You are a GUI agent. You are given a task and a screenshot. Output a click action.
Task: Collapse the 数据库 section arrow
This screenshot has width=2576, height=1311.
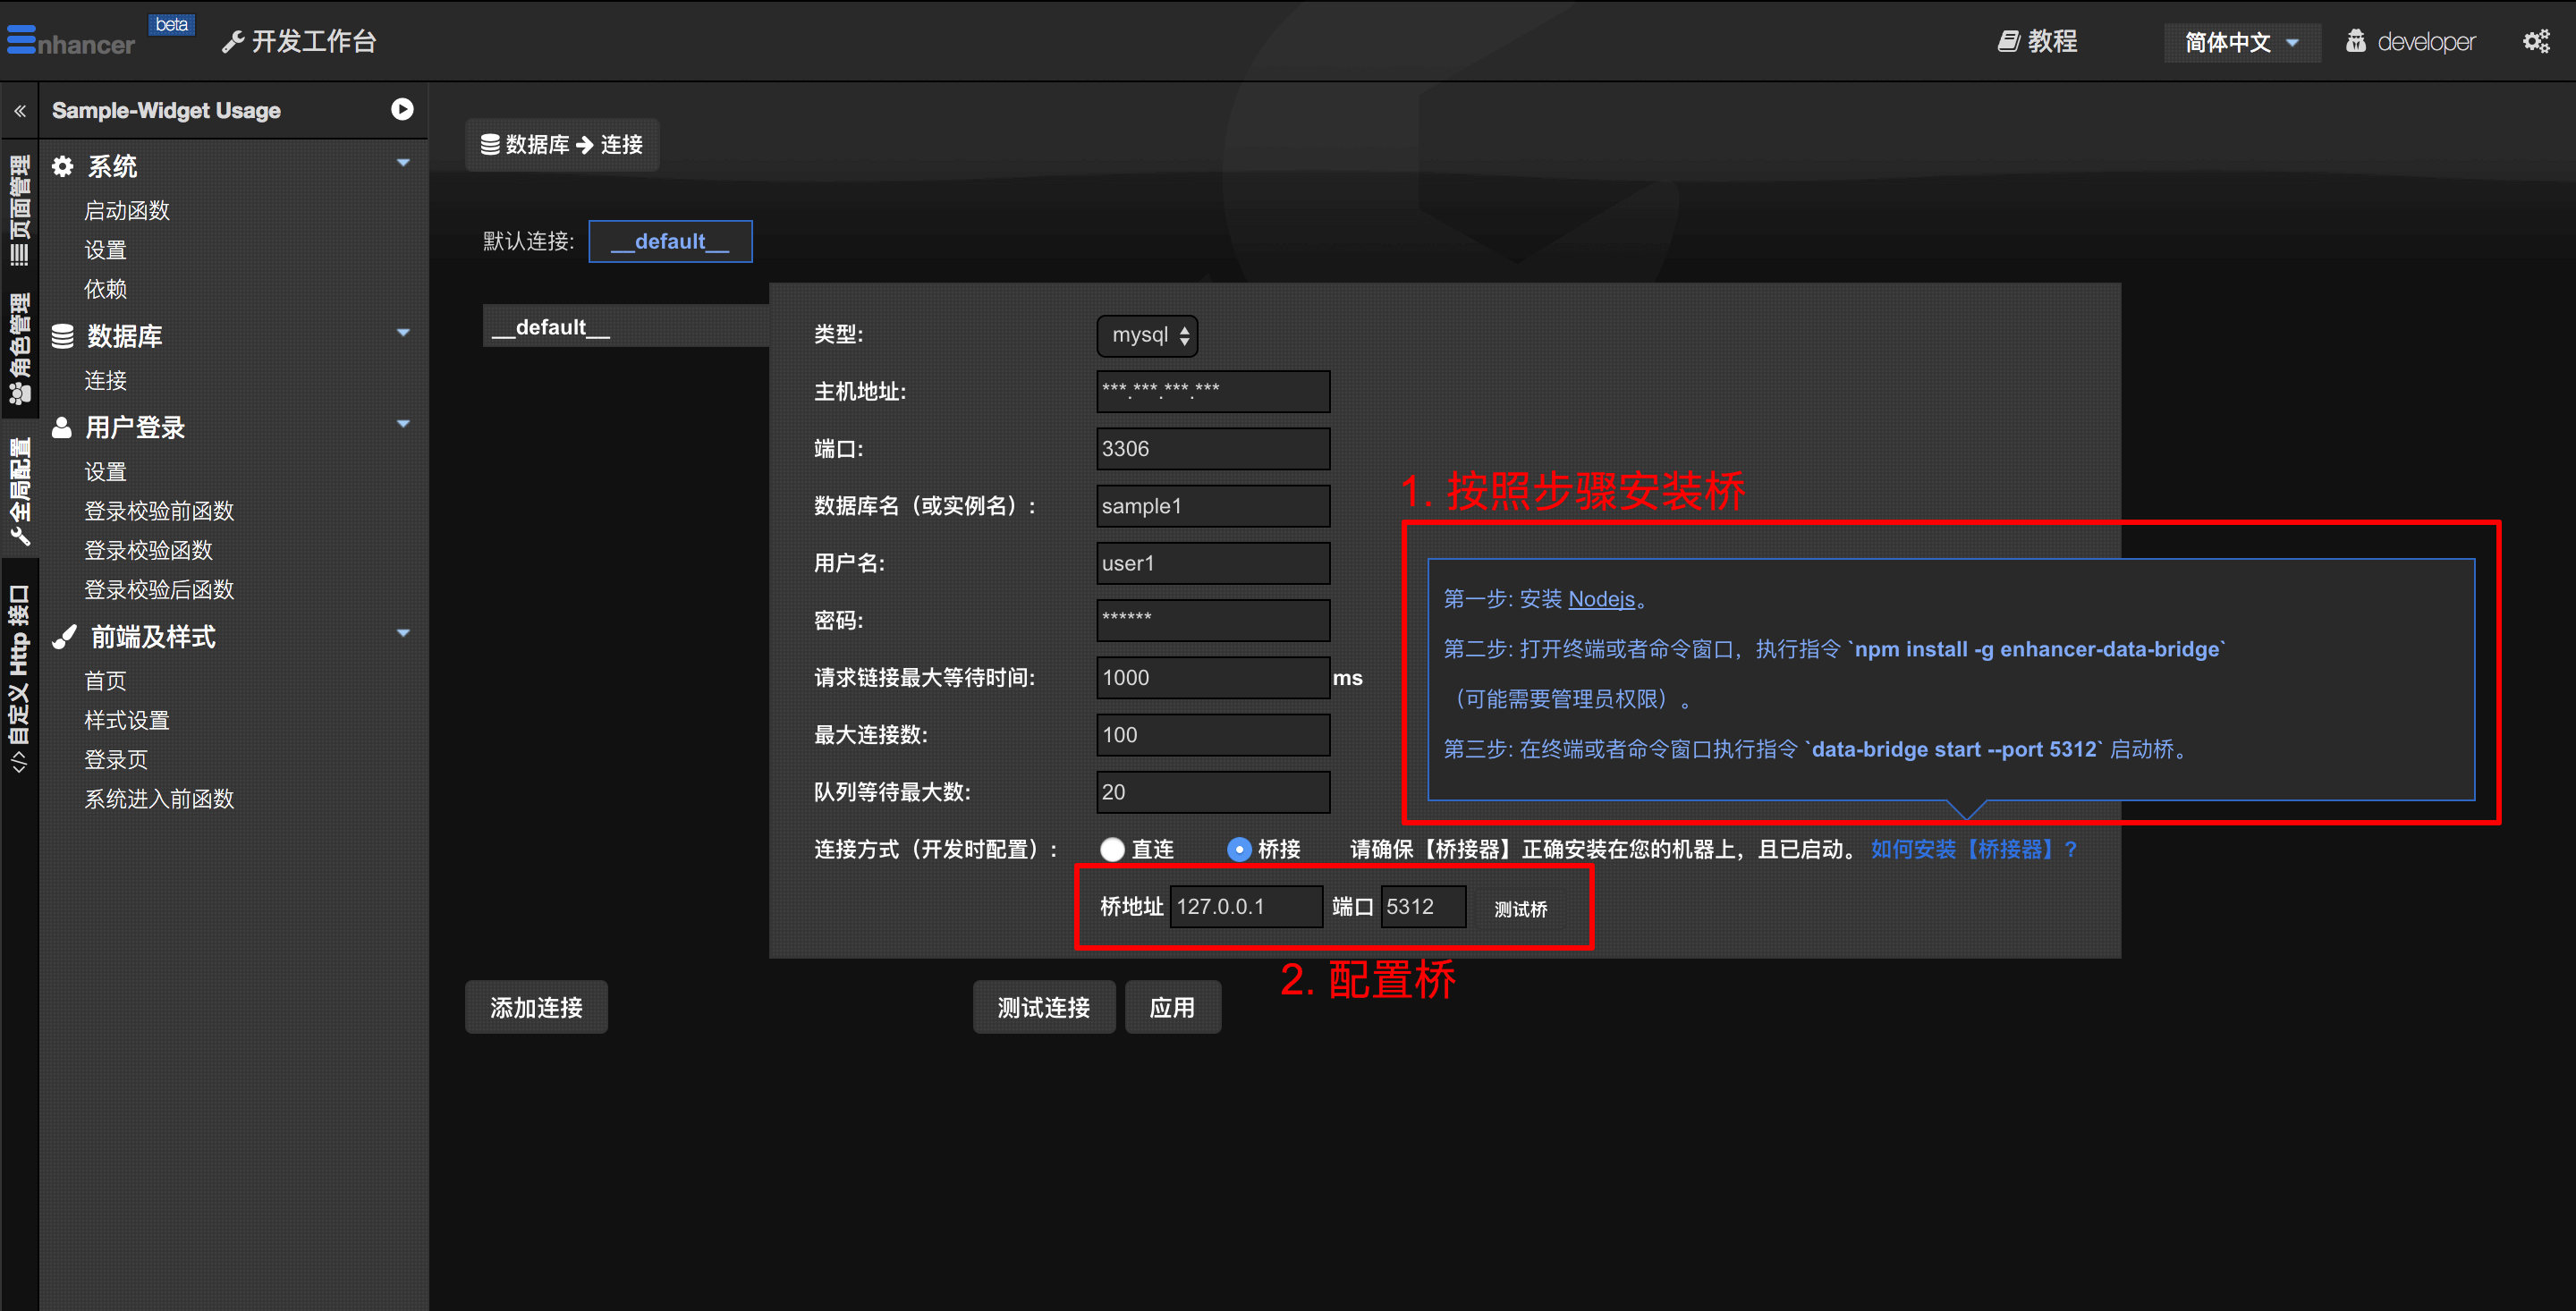tap(403, 333)
